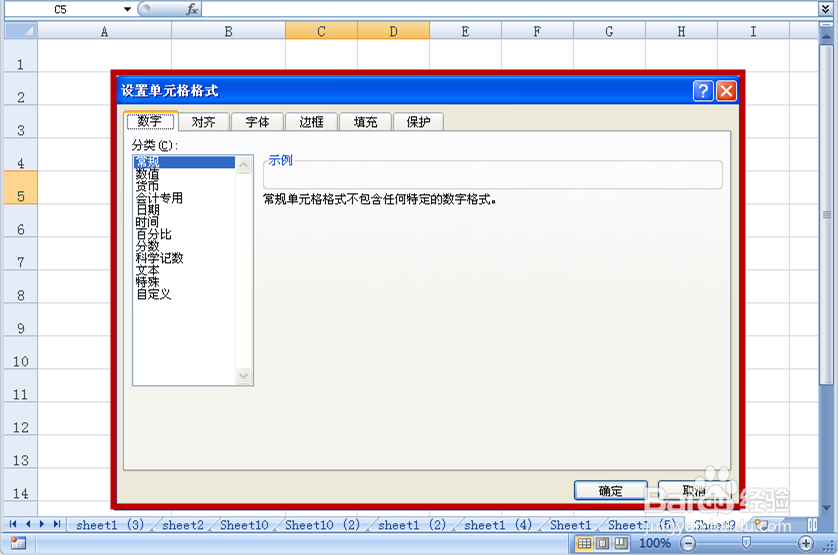Image resolution: width=838 pixels, height=555 pixels.
Task: Select 会计专用 in the category list
Action: (184, 198)
